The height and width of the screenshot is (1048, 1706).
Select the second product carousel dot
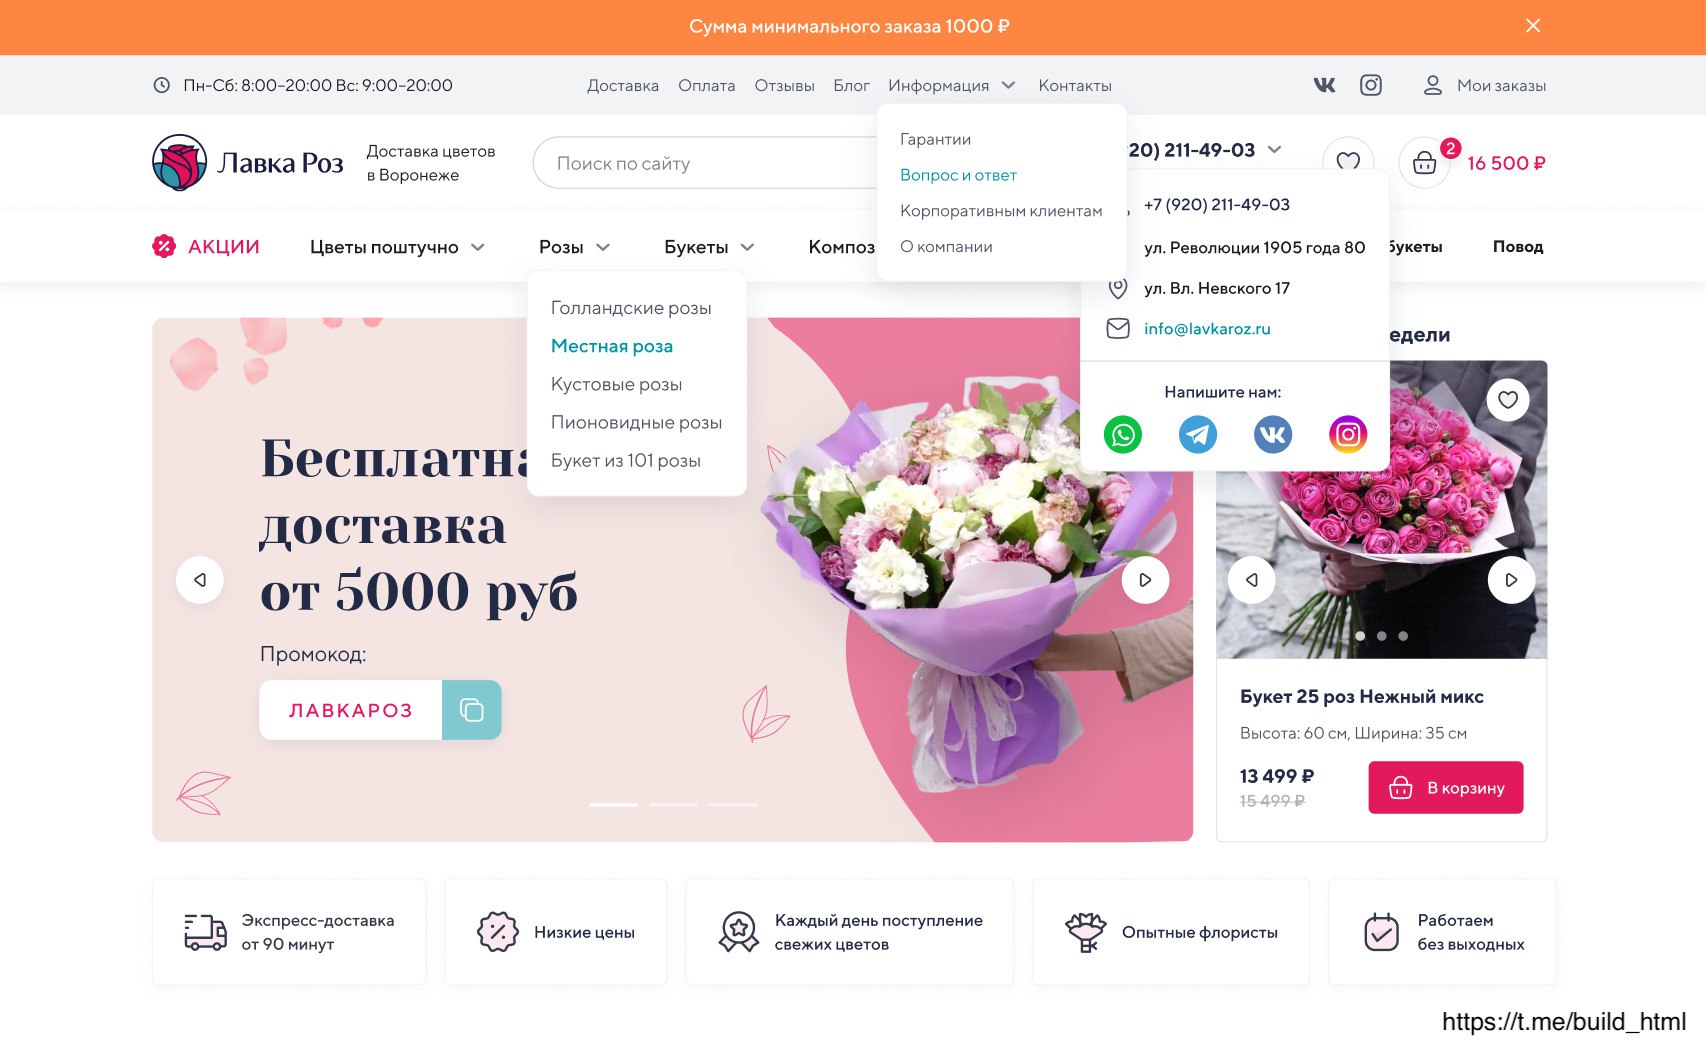coord(1382,636)
